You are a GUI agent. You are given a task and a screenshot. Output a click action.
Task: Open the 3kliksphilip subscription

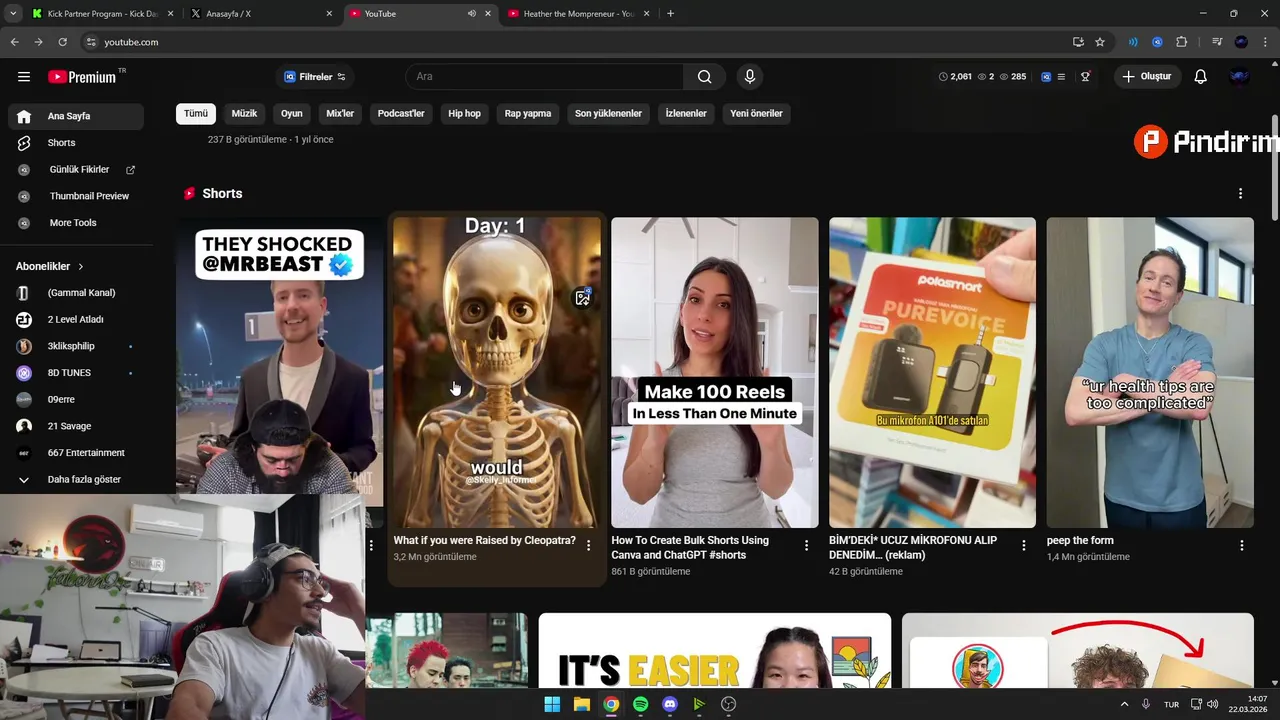76,346
